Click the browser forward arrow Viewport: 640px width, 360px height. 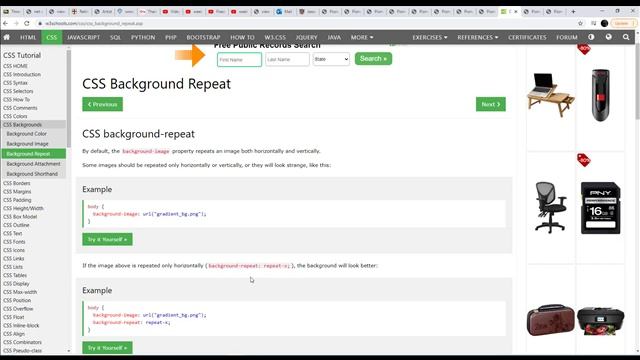click(16, 24)
